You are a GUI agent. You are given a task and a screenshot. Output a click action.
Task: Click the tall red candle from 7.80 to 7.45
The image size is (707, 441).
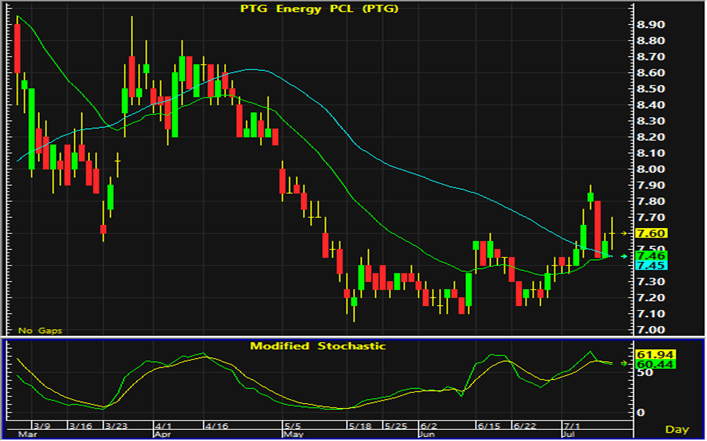pyautogui.click(x=598, y=230)
